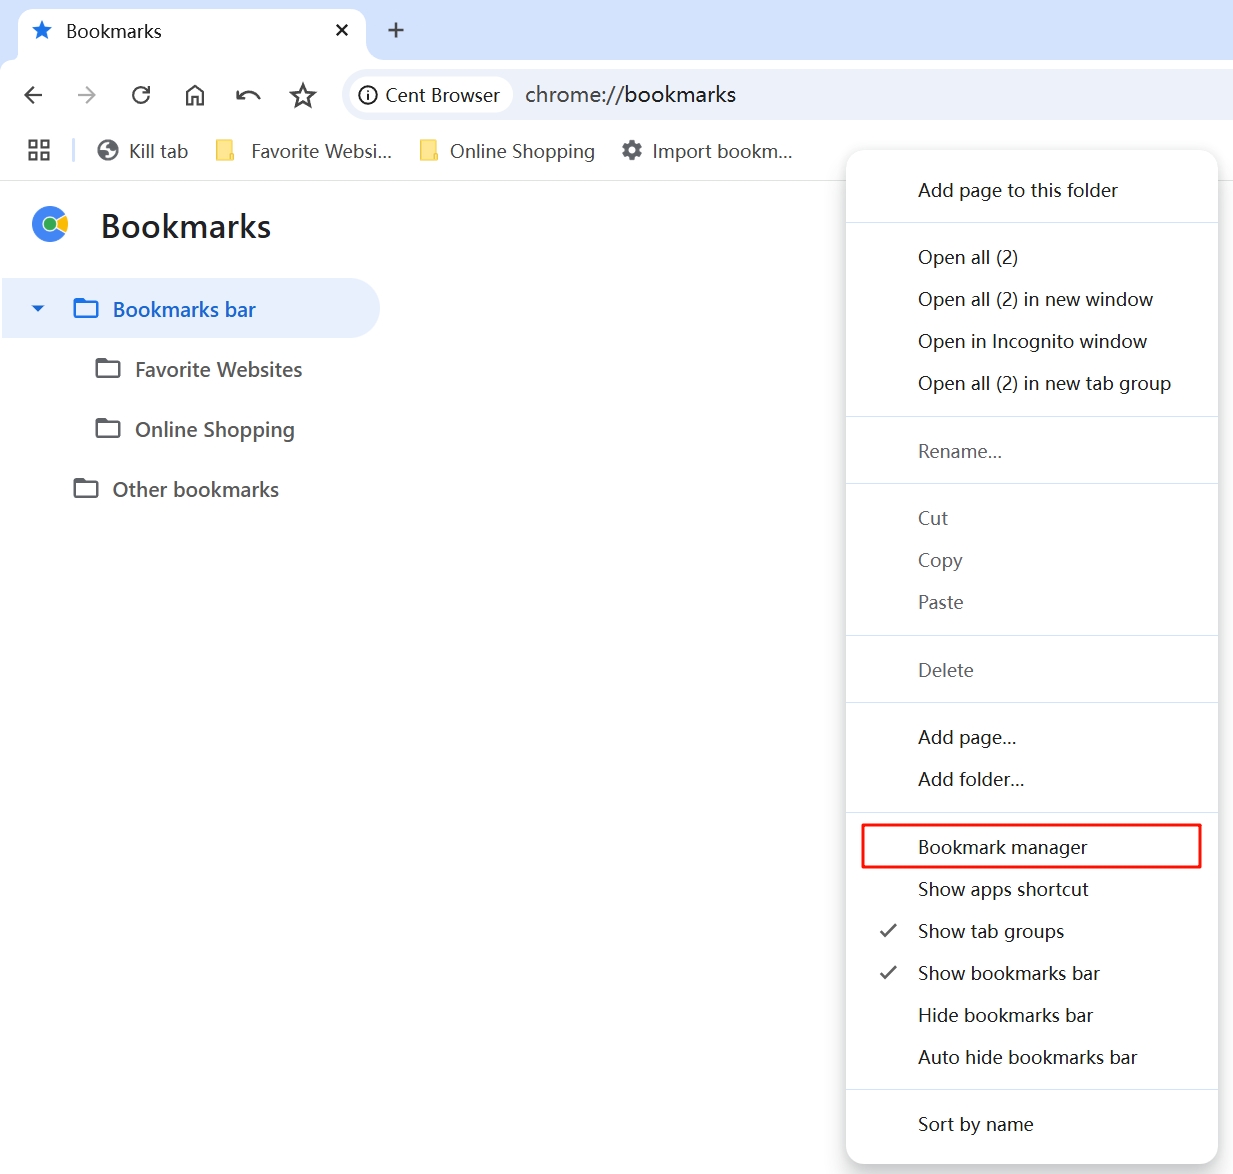Open the apps grid icon
The image size is (1233, 1174).
pos(39,151)
